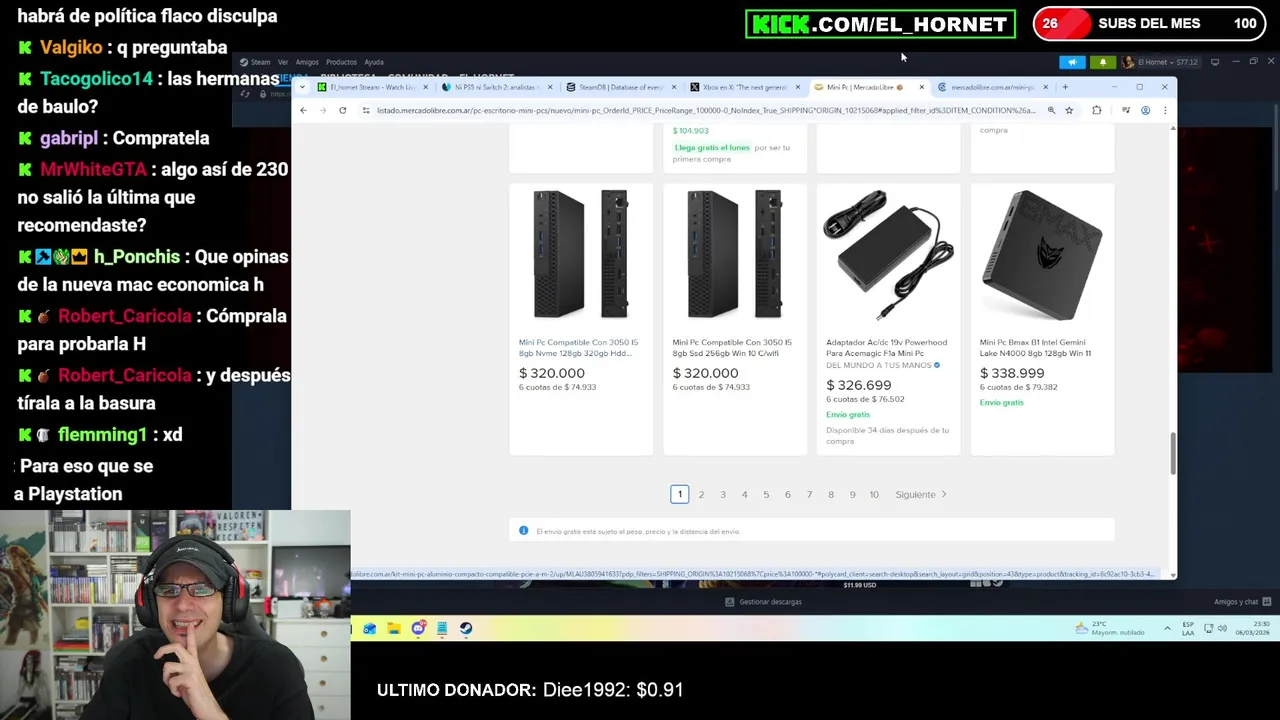This screenshot has width=1280, height=720.
Task: Go to results page 3
Action: (x=723, y=494)
